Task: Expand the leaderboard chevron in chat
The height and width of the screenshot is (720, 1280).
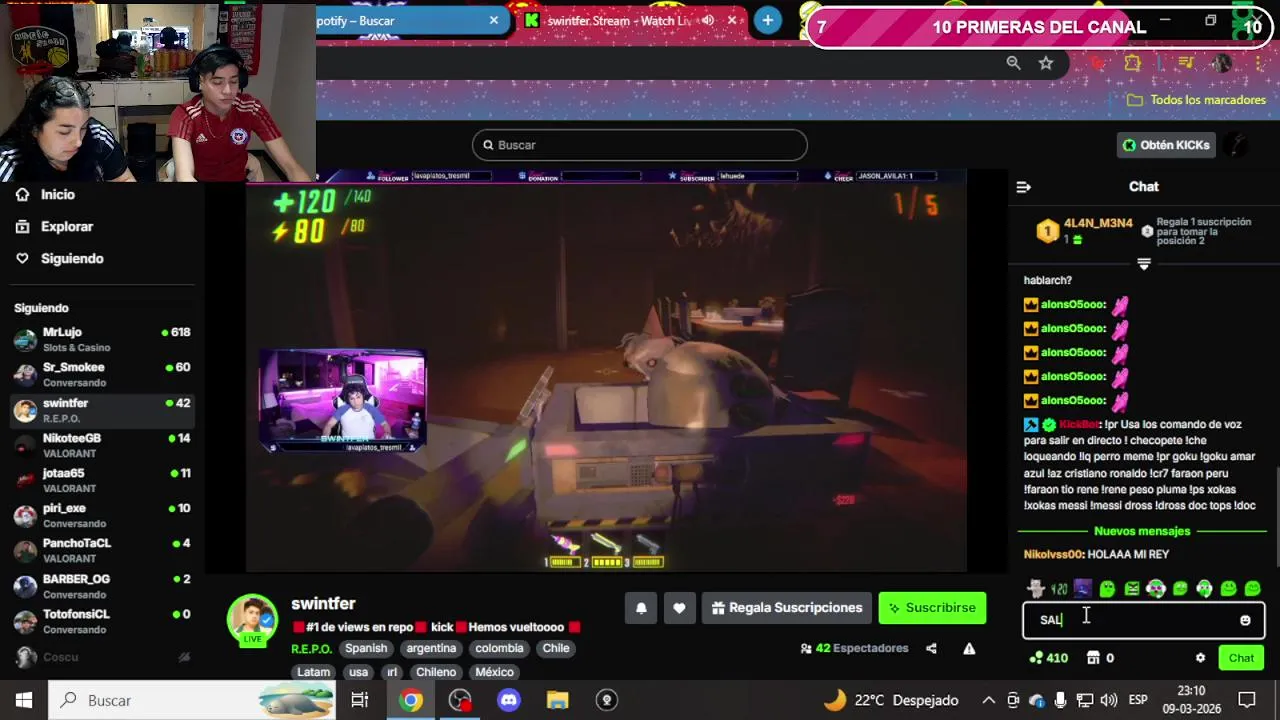Action: point(1144,264)
